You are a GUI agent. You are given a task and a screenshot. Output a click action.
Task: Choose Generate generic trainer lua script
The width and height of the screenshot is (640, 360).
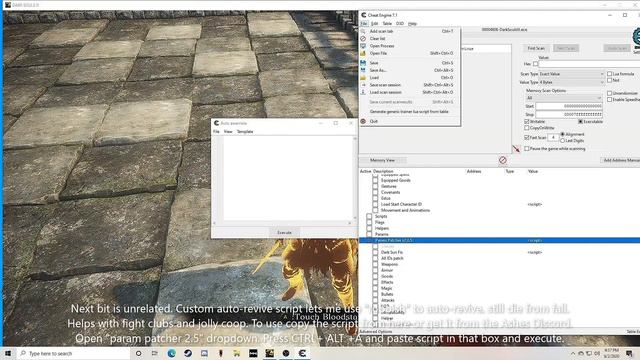[x=409, y=111]
